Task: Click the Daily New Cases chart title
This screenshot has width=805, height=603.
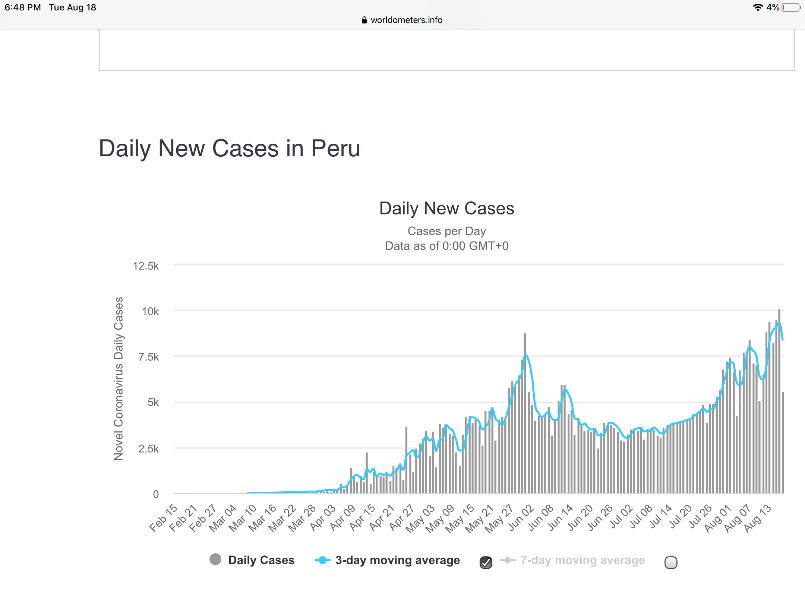Action: click(x=446, y=209)
